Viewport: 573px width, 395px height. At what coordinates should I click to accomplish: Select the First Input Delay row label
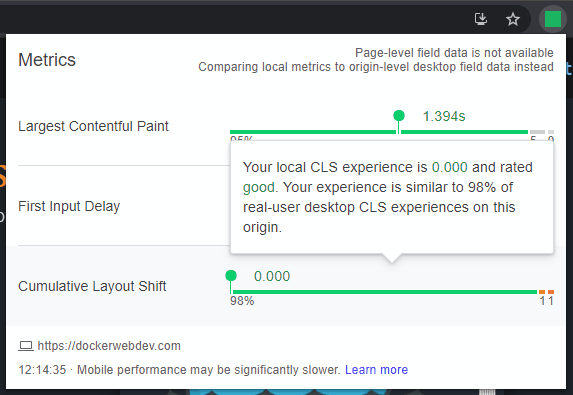pyautogui.click(x=69, y=206)
